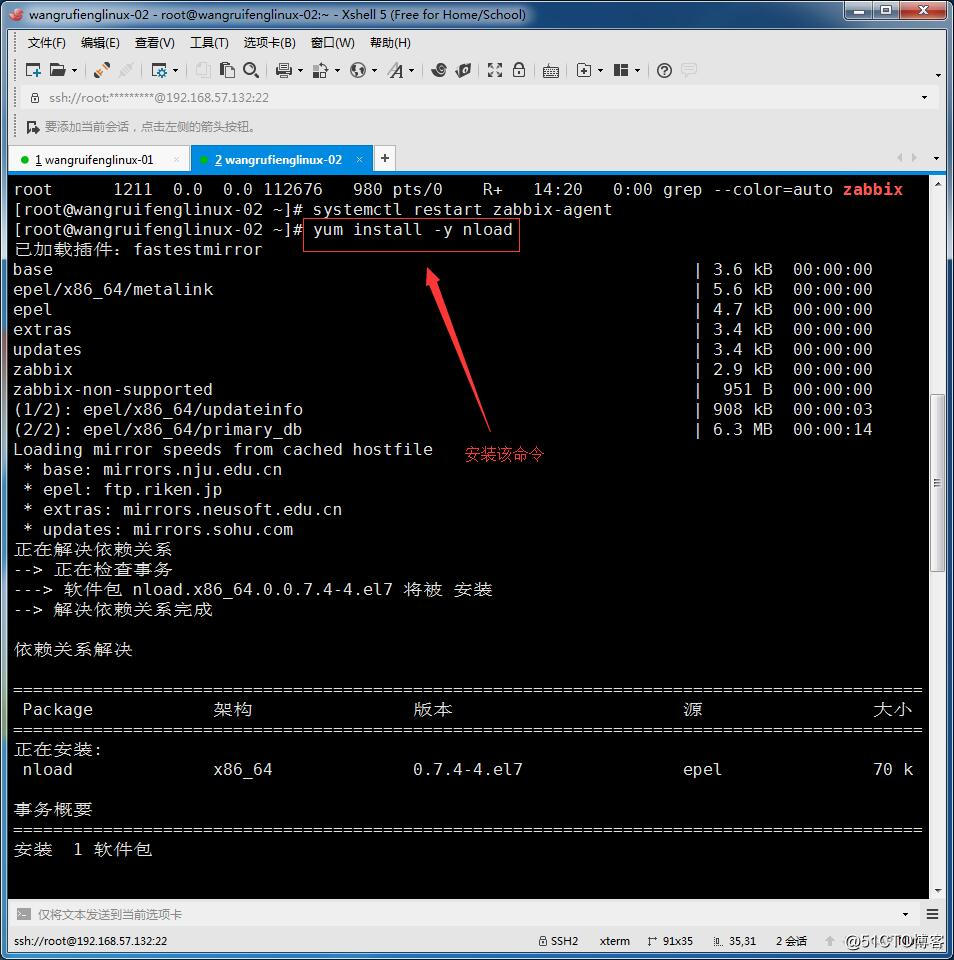Close the wangruifenglinux-01 tab
This screenshot has height=960, width=954.
(x=177, y=160)
